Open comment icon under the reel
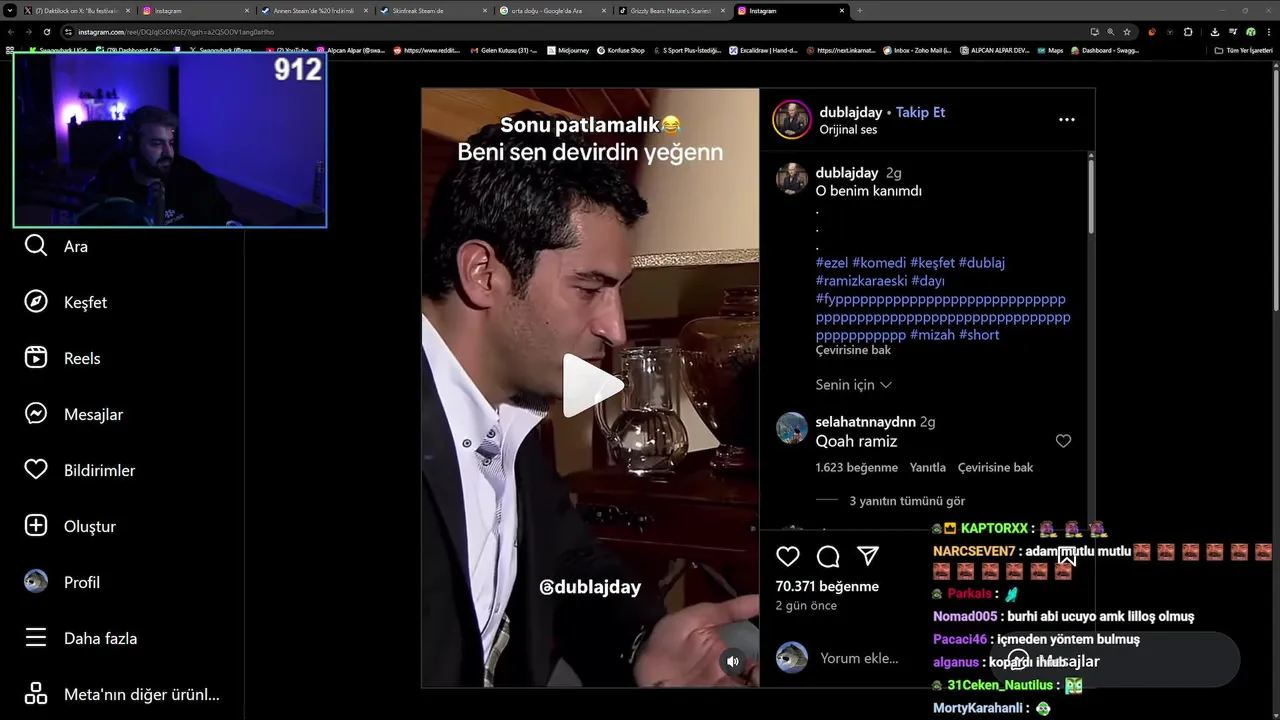This screenshot has height=720, width=1280. click(828, 557)
